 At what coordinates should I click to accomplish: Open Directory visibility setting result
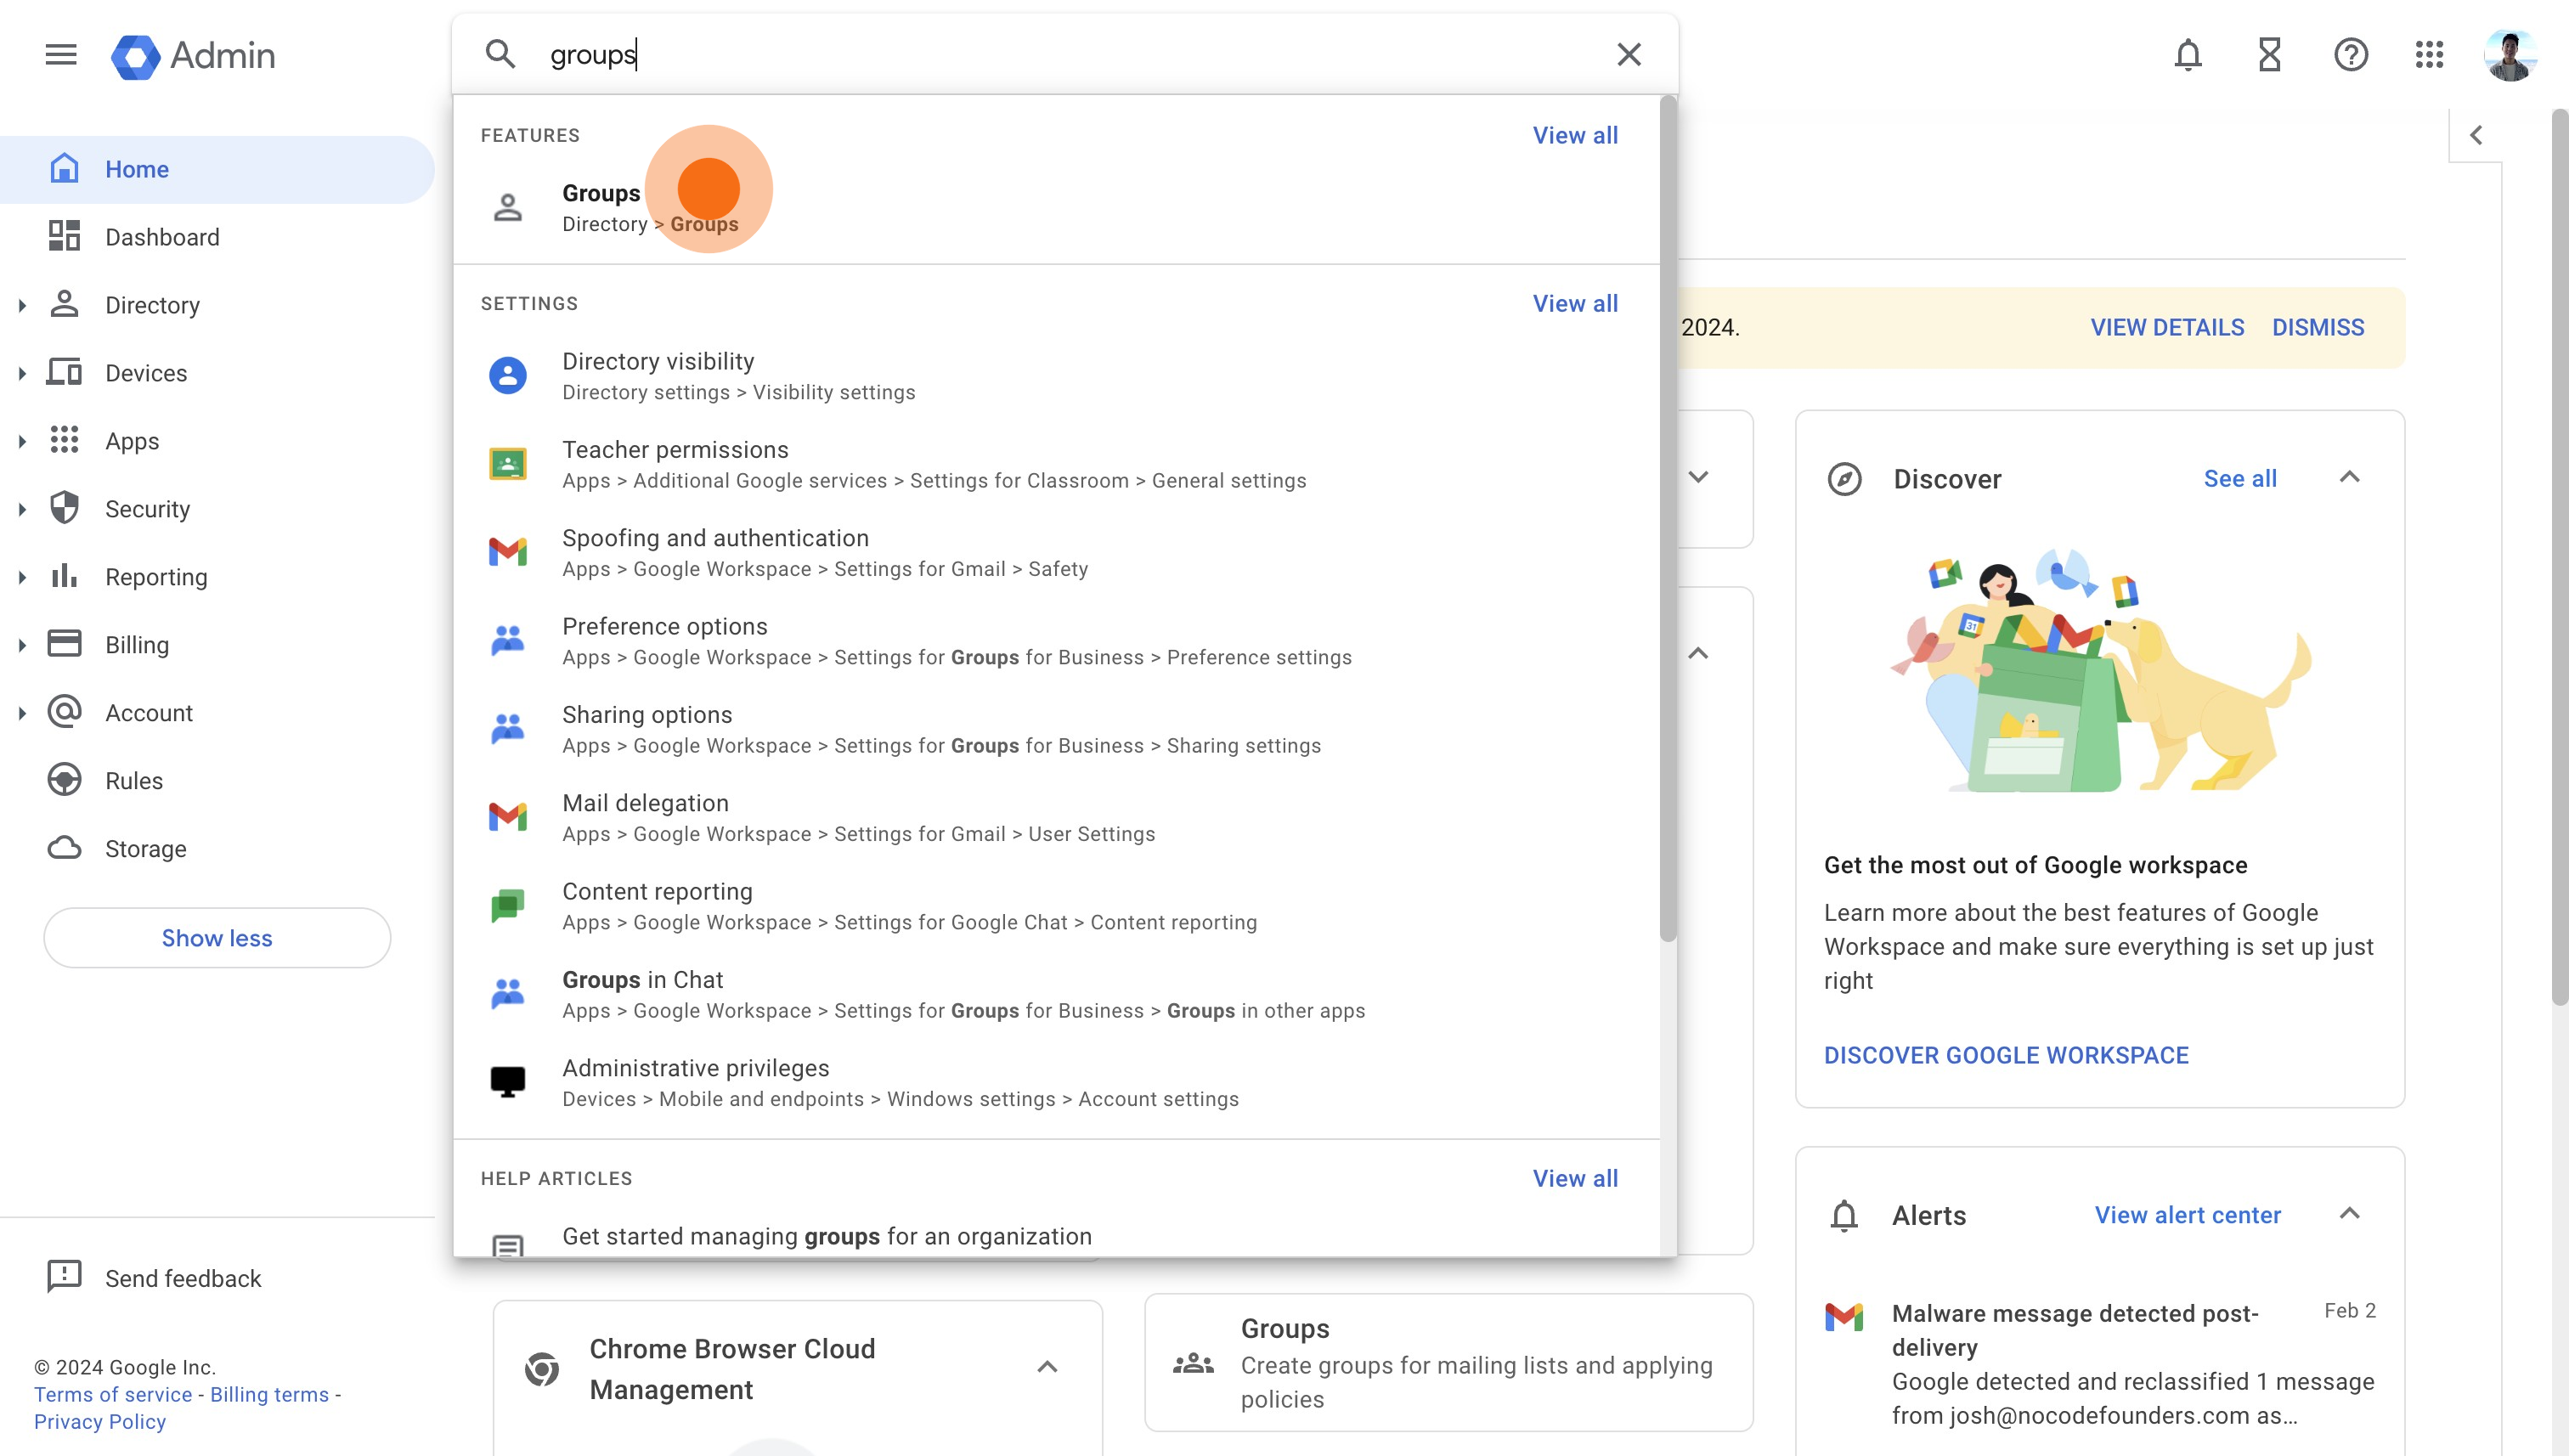pyautogui.click(x=1056, y=376)
